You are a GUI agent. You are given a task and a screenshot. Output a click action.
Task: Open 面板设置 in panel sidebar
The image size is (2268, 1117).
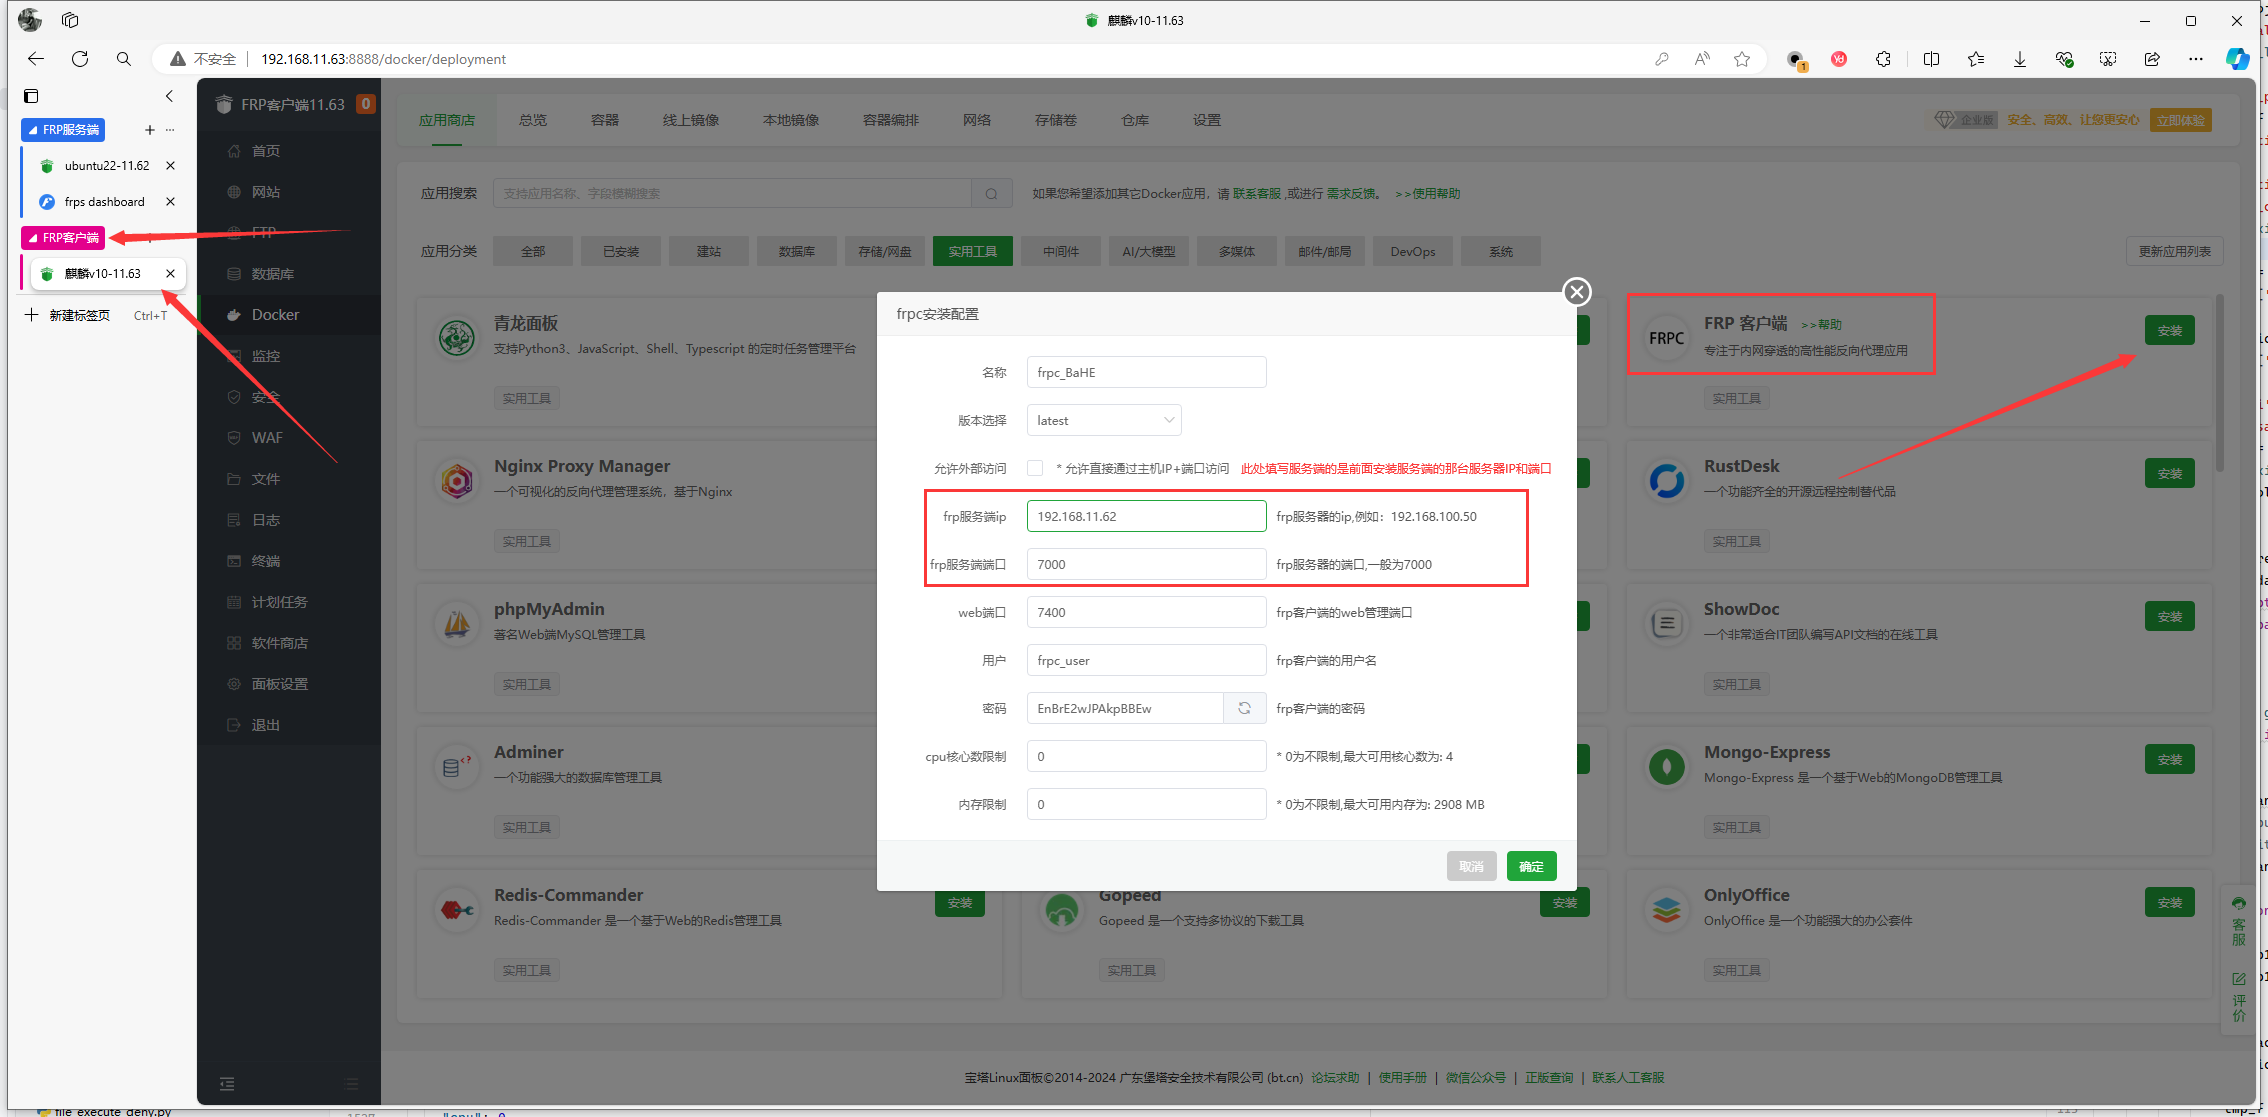point(279,684)
